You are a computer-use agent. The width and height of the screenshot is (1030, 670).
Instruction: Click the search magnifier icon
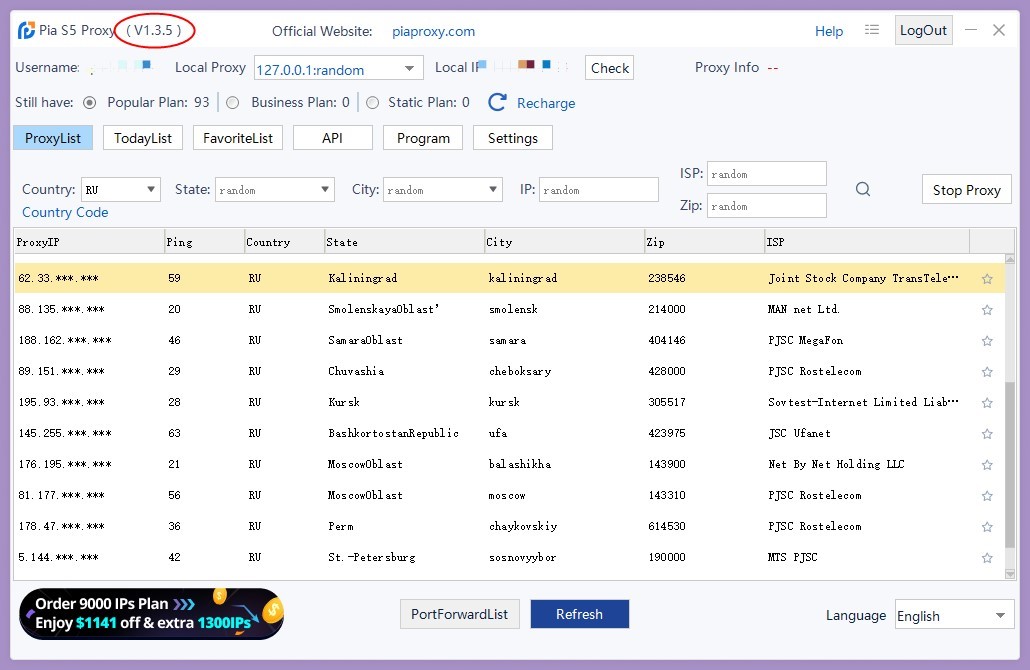tap(863, 190)
